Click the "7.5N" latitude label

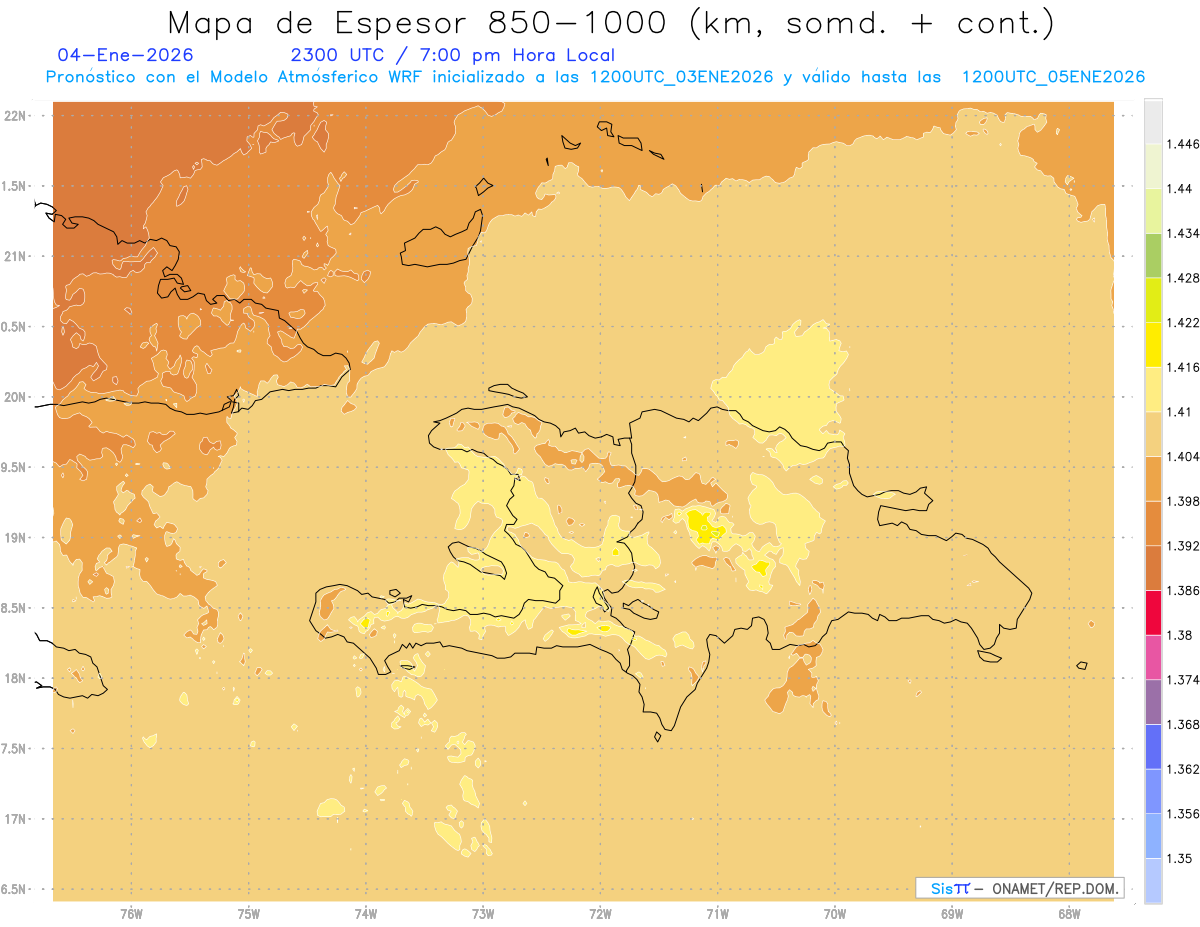(15, 749)
